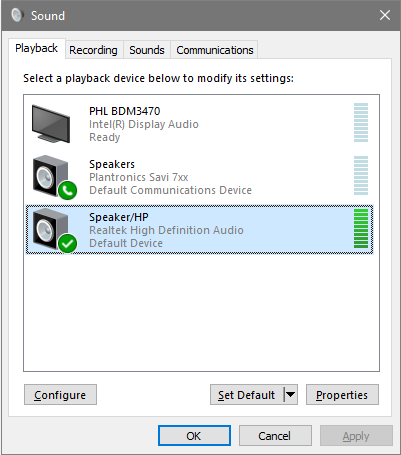
Task: Click the green level meter for Speaker/HP
Action: click(361, 228)
